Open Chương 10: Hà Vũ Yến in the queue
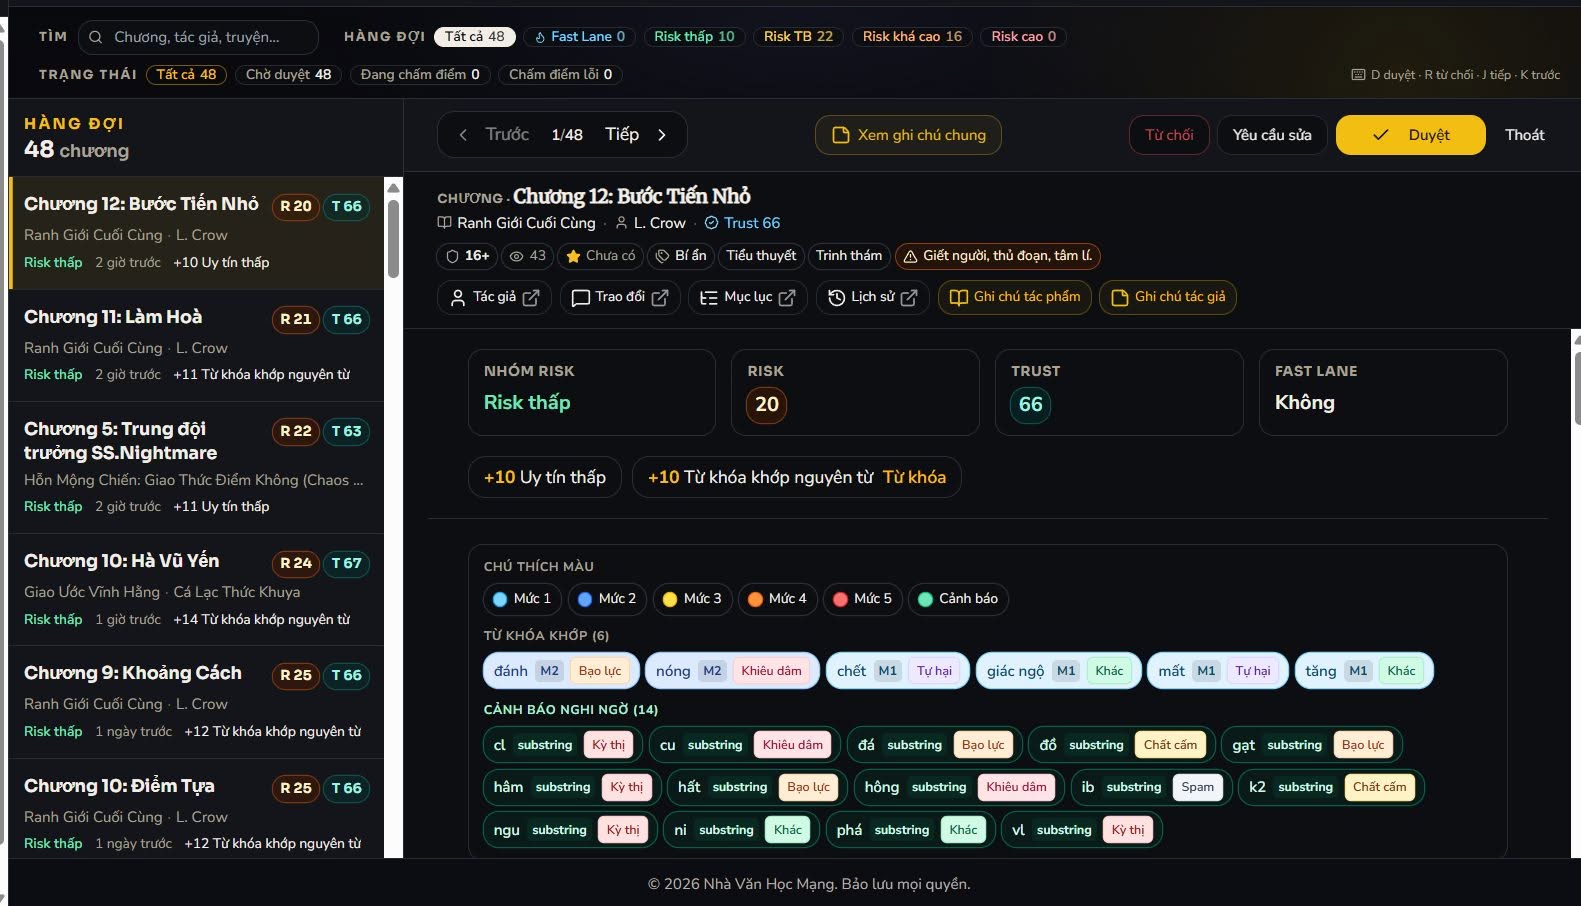This screenshot has height=906, width=1581. [x=196, y=590]
